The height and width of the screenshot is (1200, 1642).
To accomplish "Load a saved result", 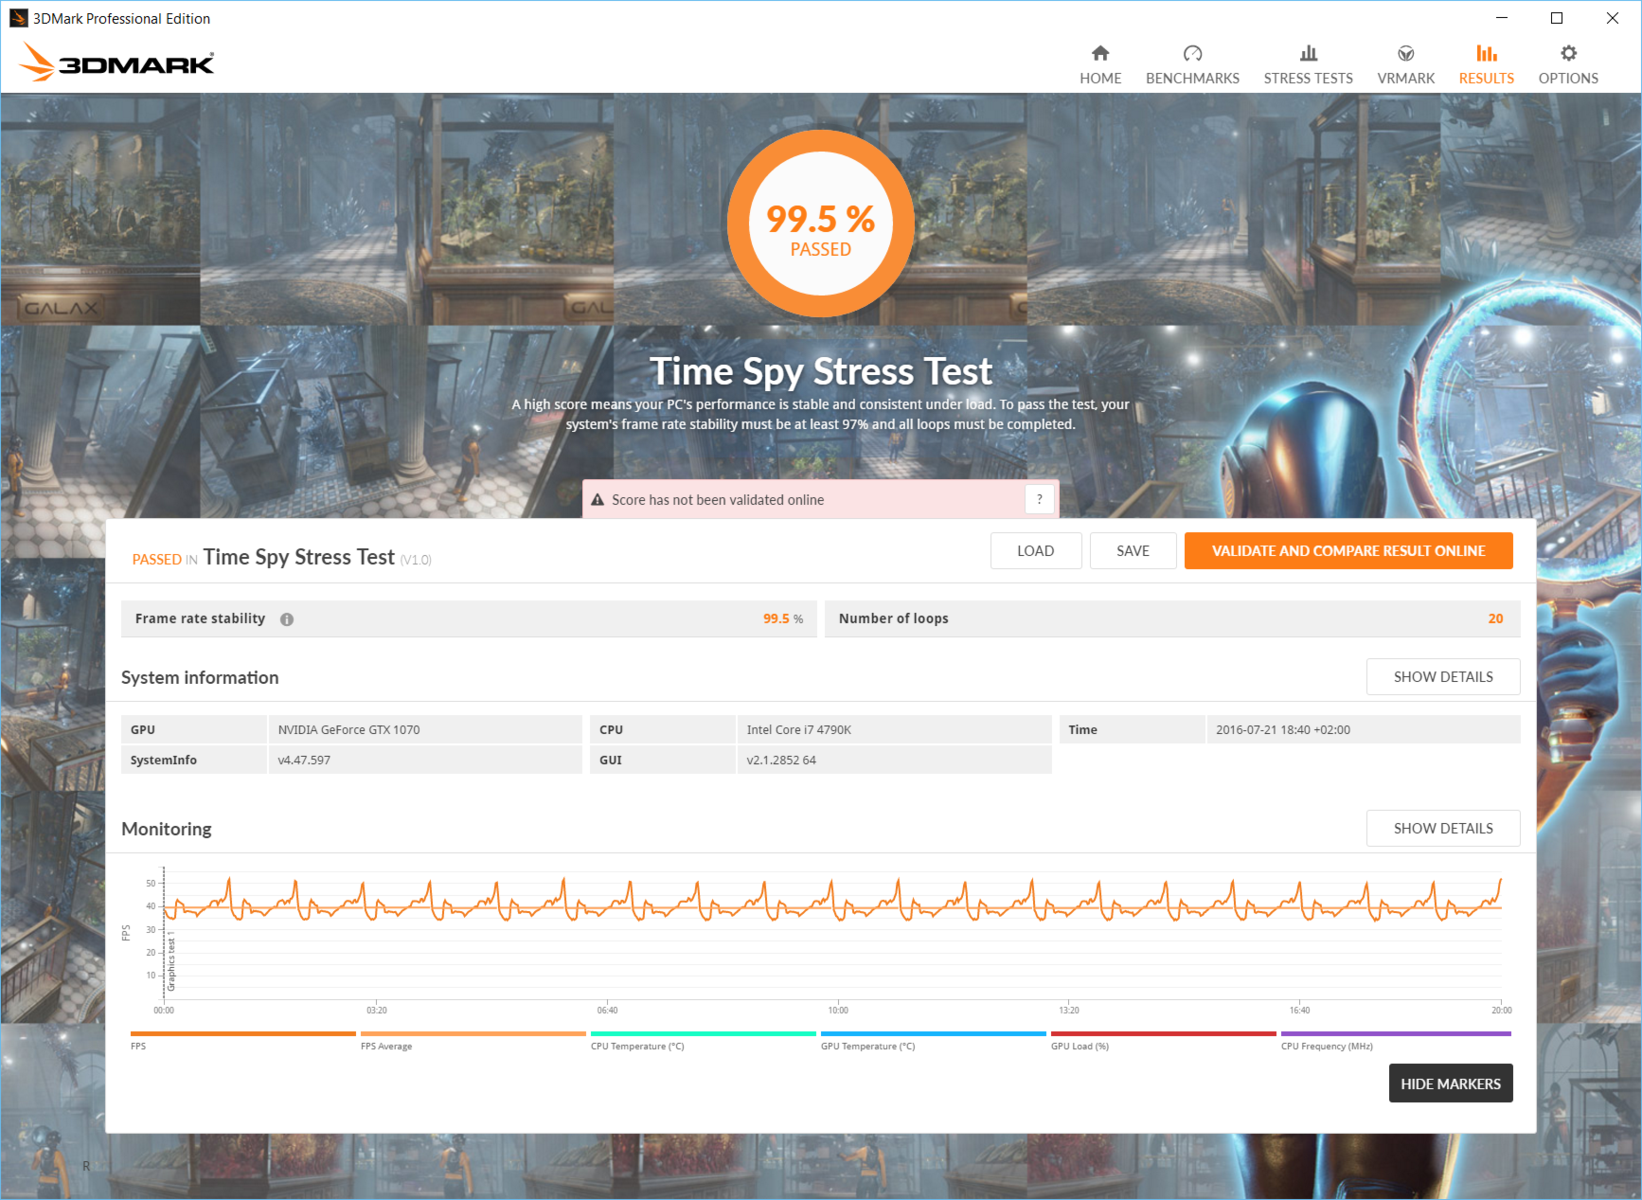I will pyautogui.click(x=1035, y=551).
